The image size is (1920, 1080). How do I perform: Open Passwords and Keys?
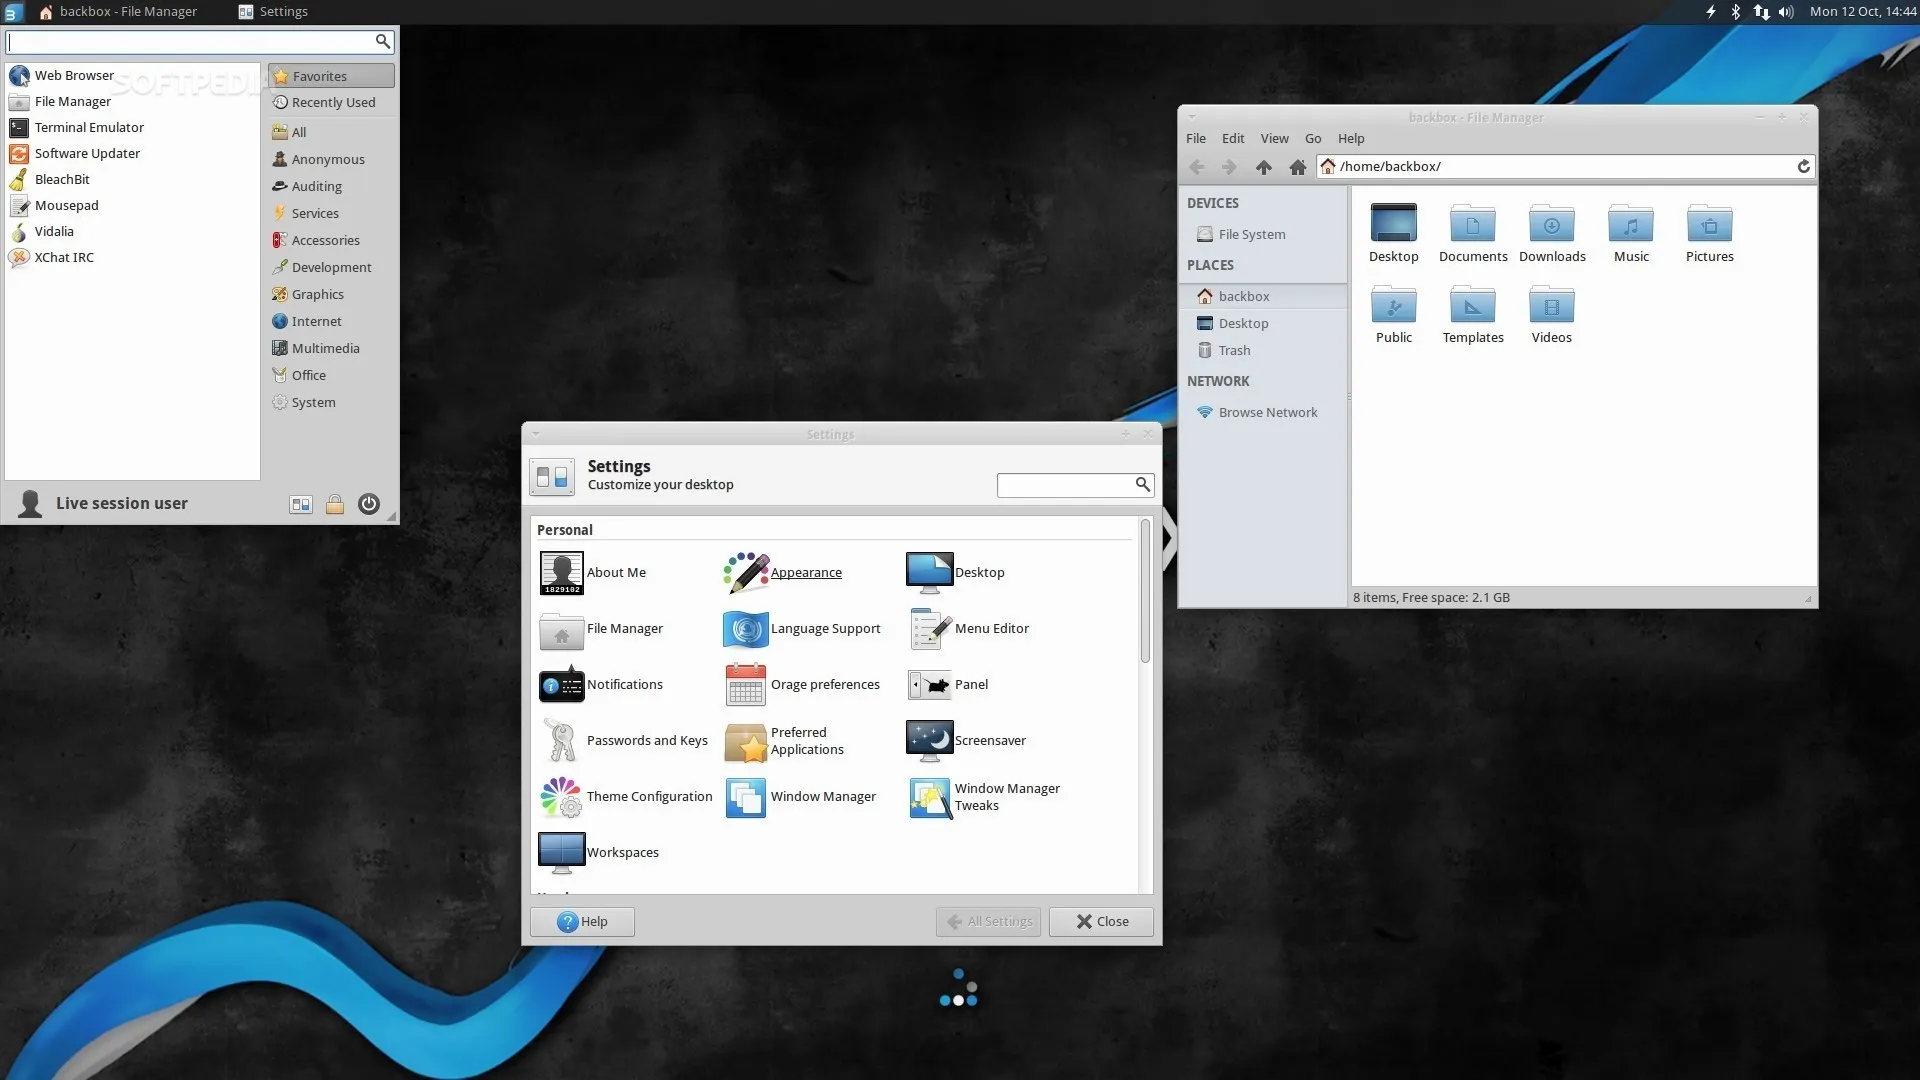coord(647,740)
